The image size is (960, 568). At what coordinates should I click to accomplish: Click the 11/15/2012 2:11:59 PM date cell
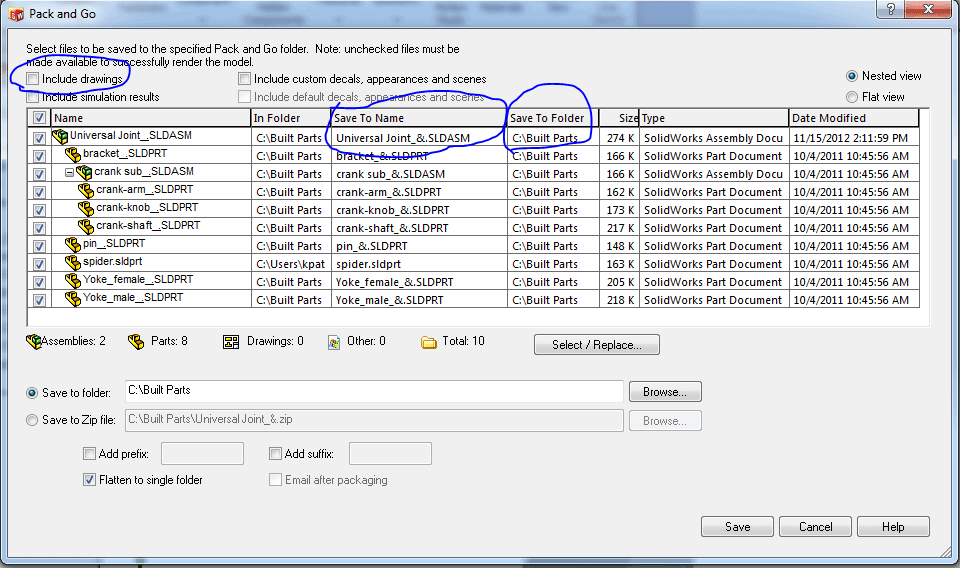(x=855, y=138)
